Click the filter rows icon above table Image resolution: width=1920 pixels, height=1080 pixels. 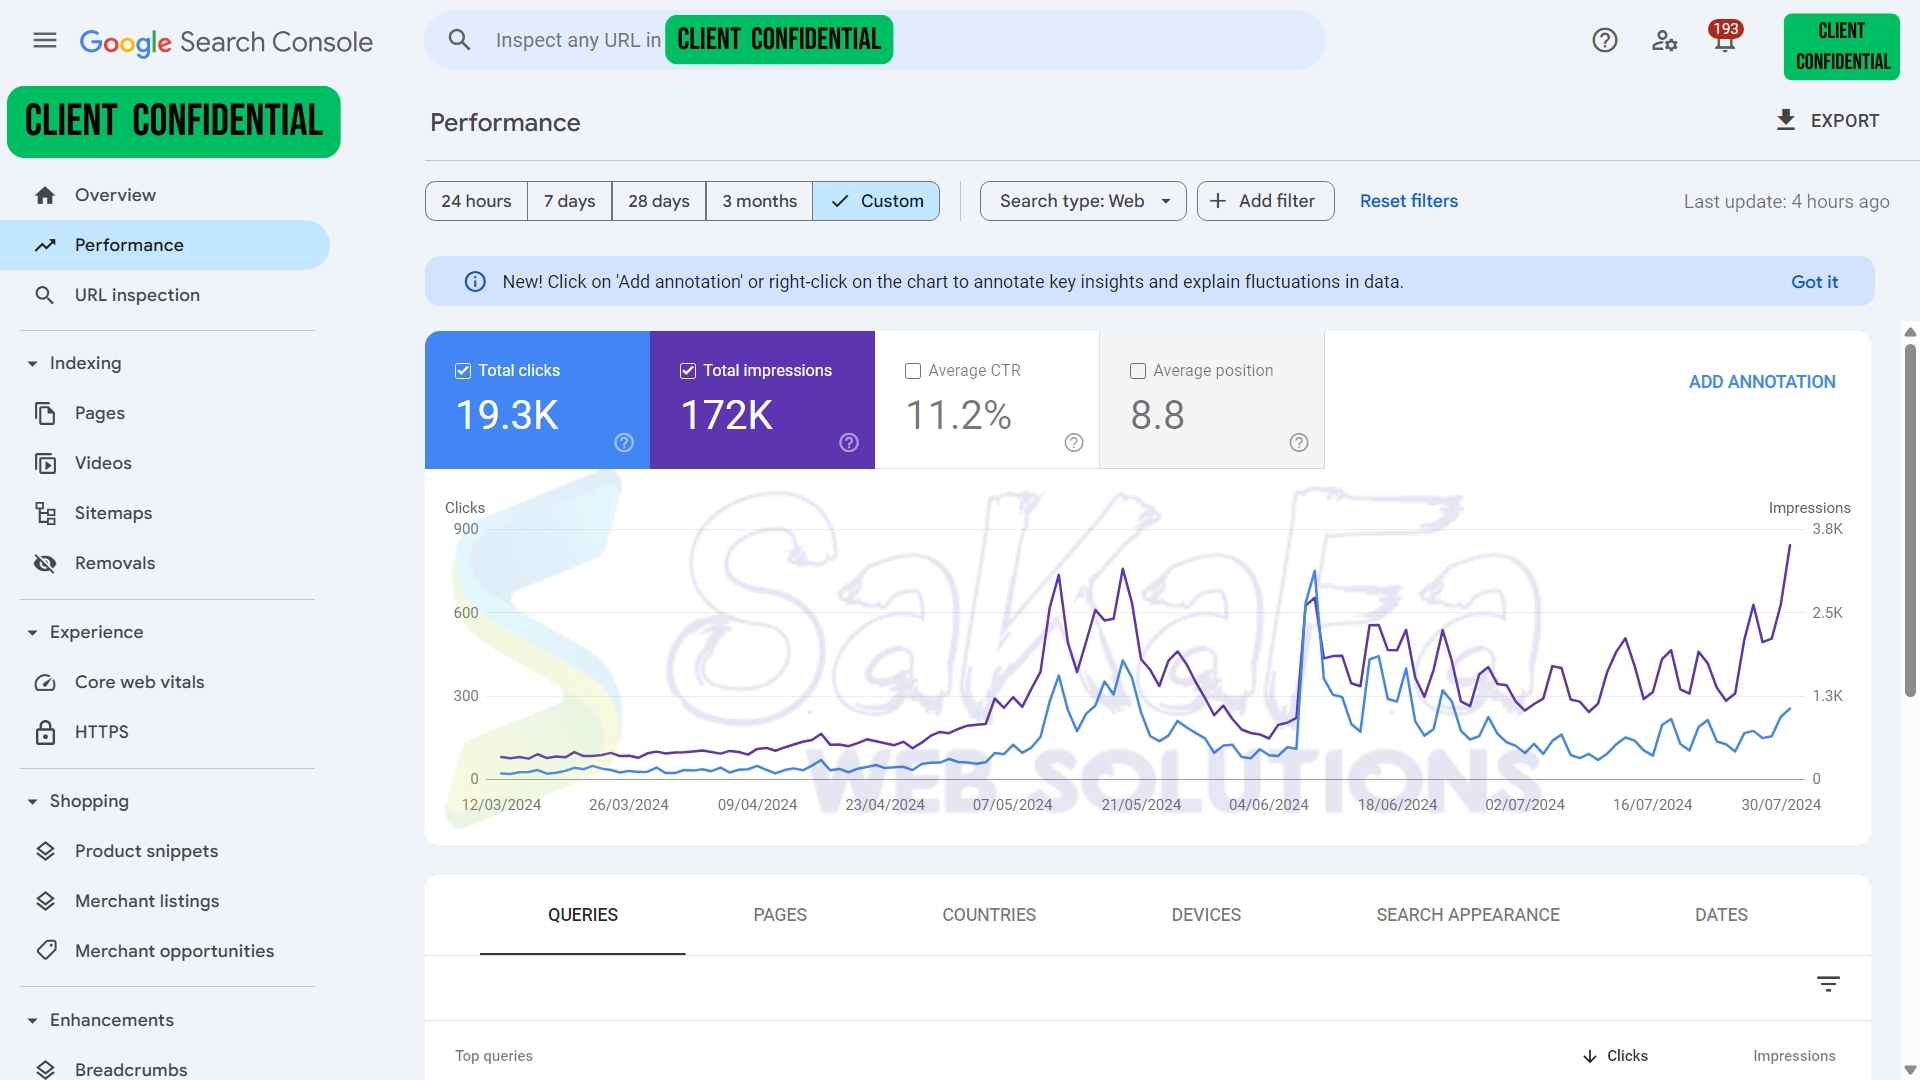tap(1828, 984)
